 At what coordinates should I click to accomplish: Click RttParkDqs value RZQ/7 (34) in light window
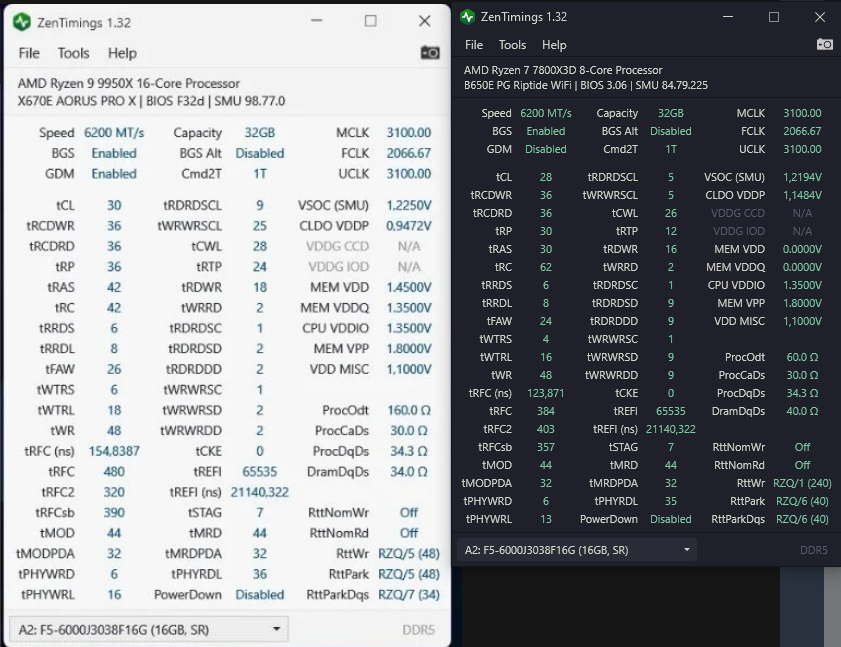pos(409,594)
